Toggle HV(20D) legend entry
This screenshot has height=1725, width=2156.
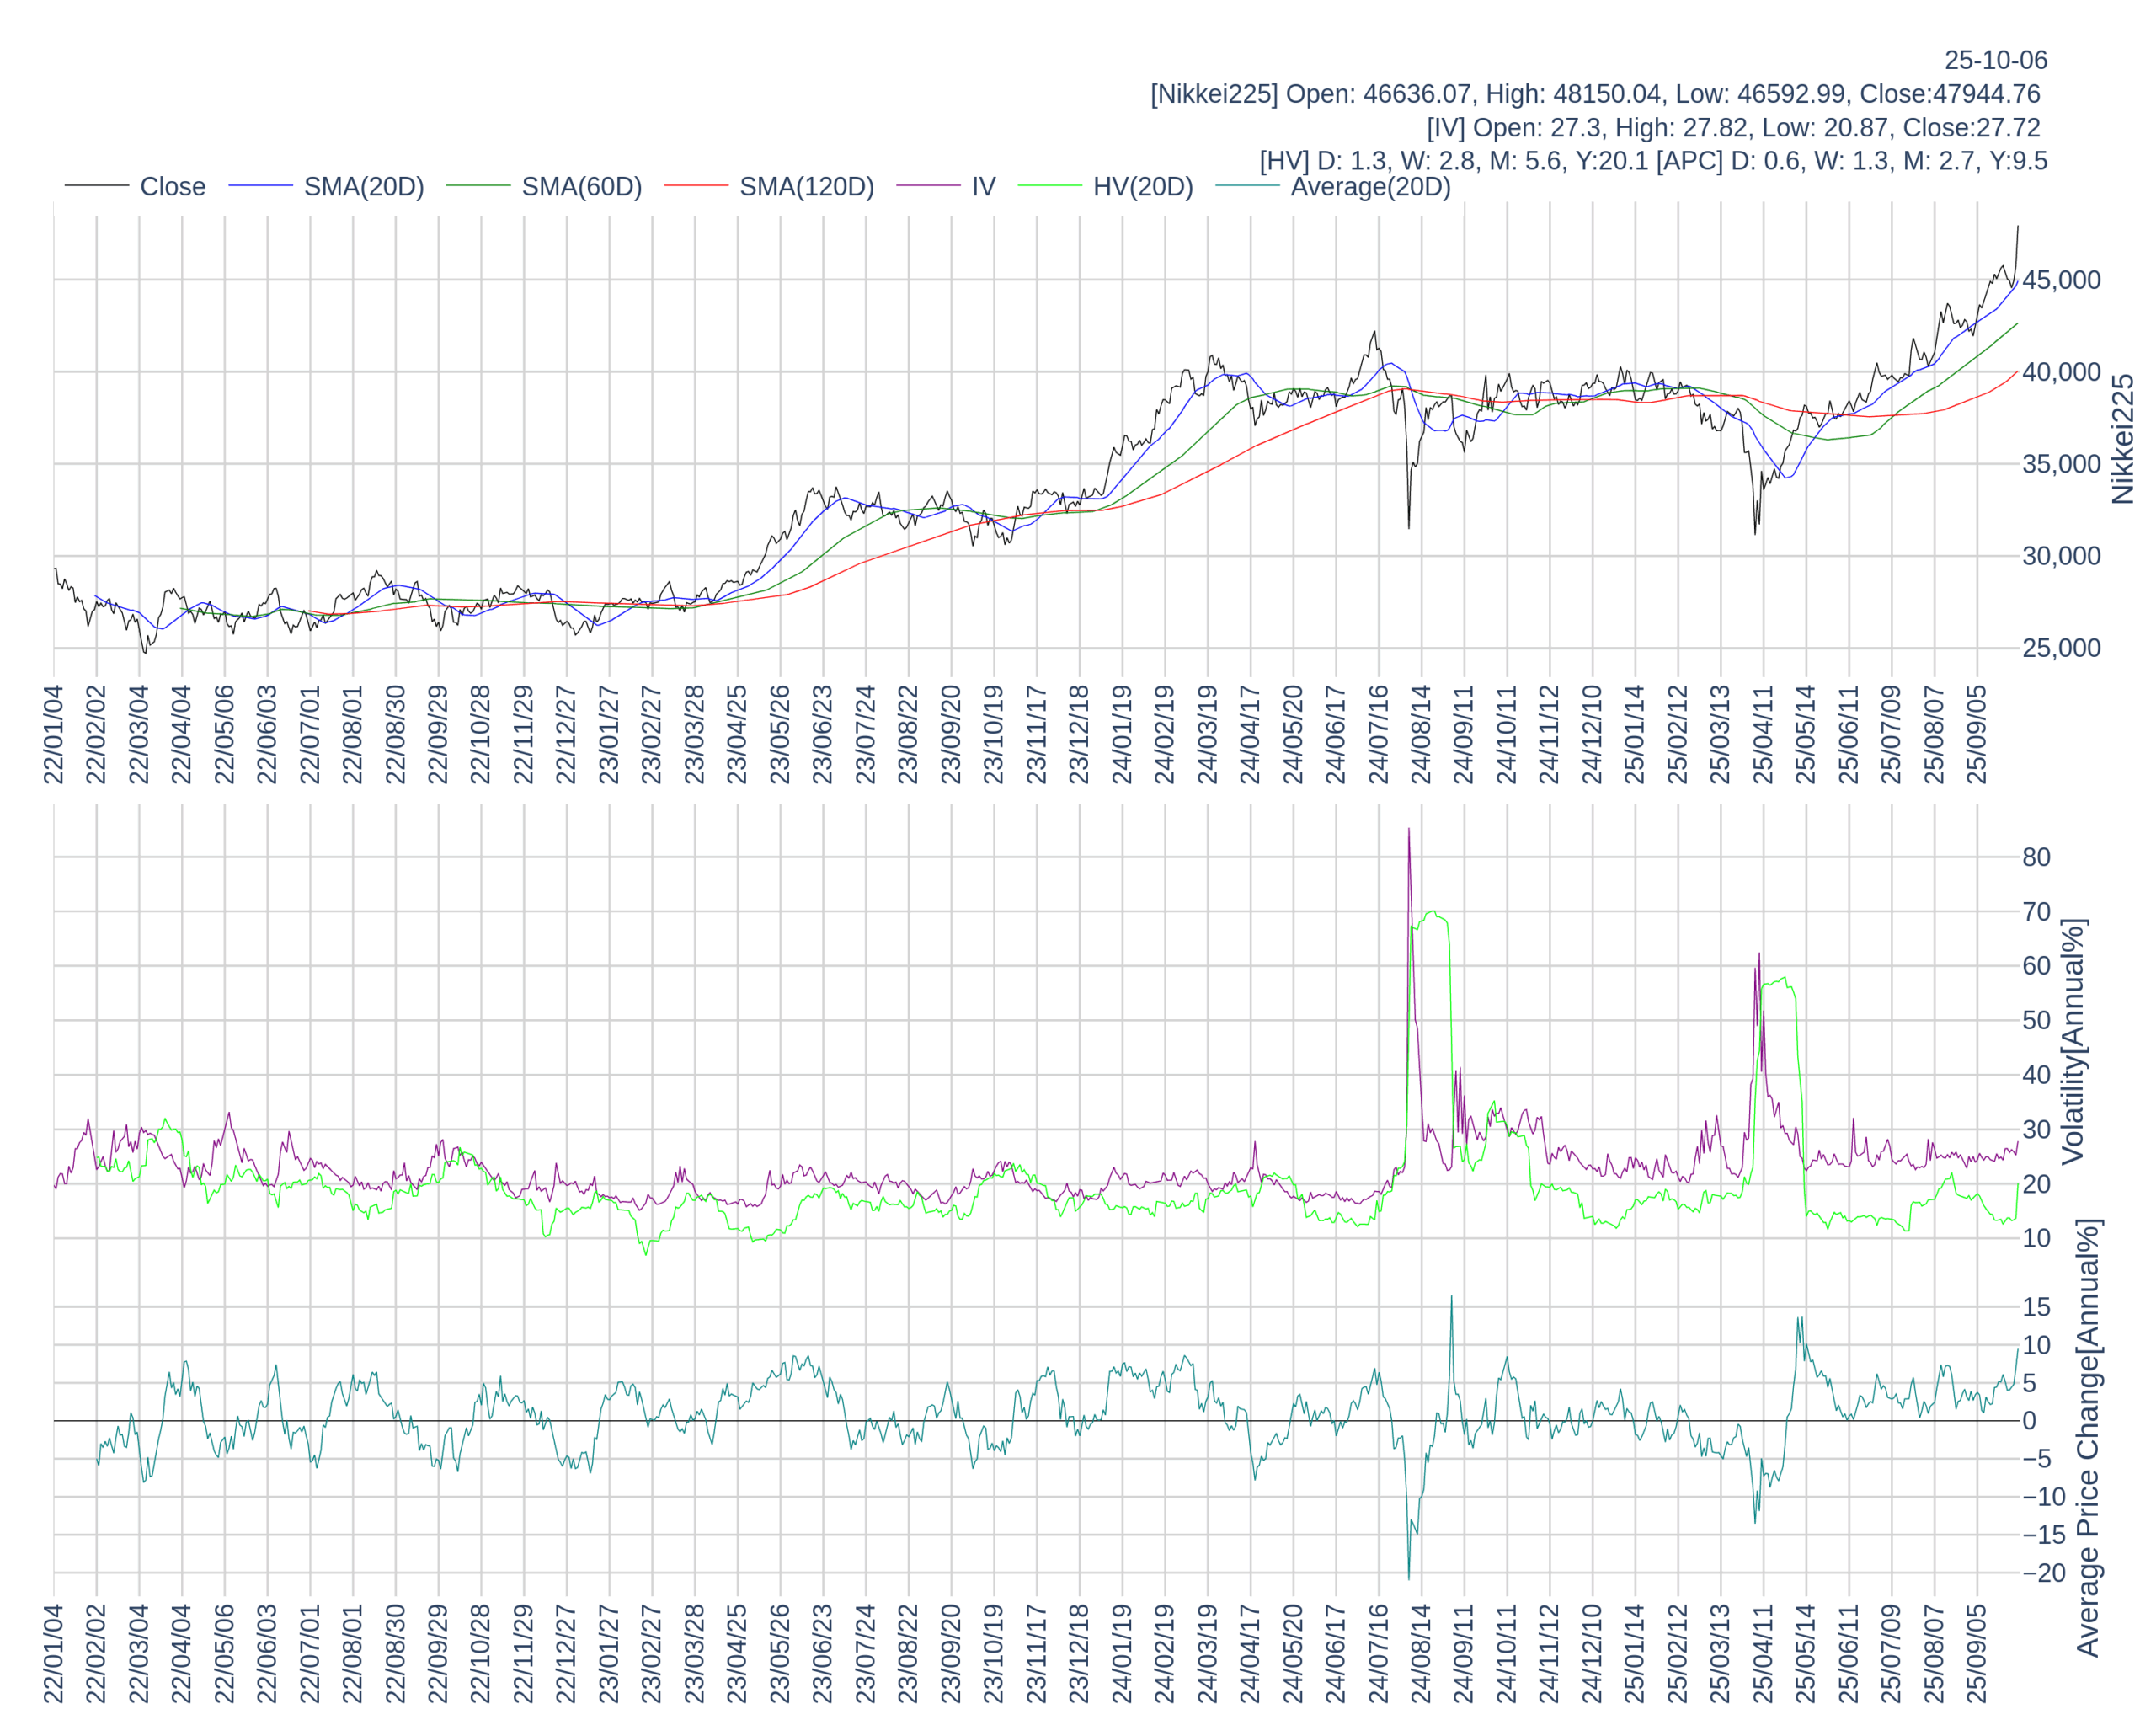(x=1142, y=187)
